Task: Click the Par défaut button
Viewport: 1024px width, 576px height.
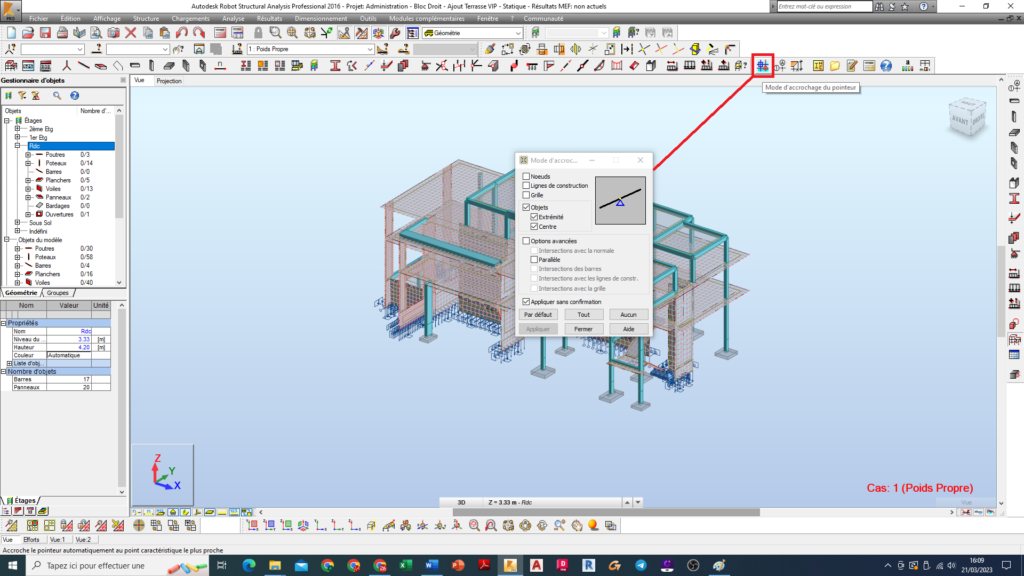Action: [538, 314]
